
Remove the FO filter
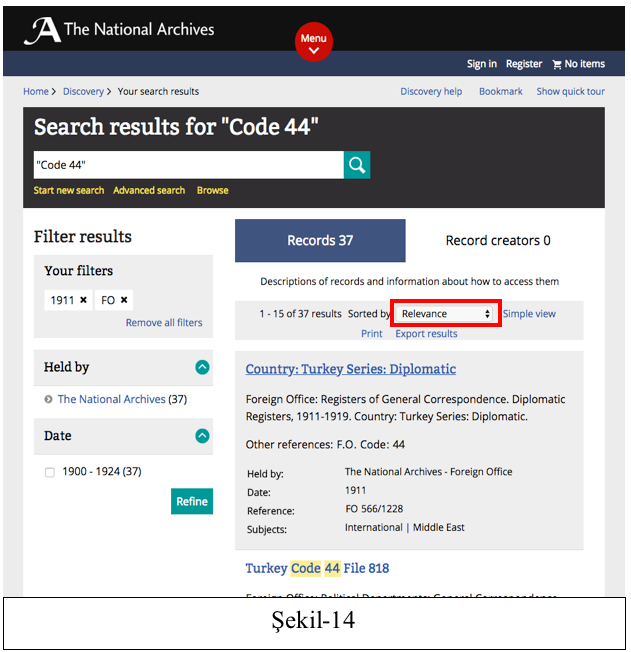coord(124,300)
